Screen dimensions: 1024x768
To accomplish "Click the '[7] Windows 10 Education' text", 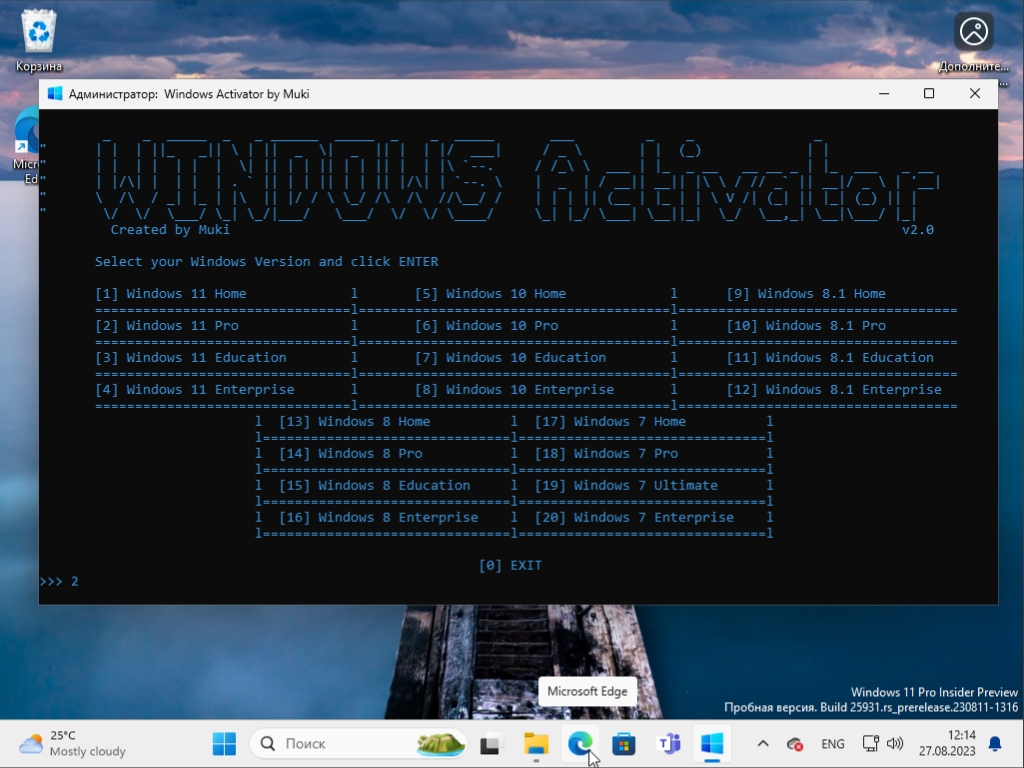I will tap(511, 358).
